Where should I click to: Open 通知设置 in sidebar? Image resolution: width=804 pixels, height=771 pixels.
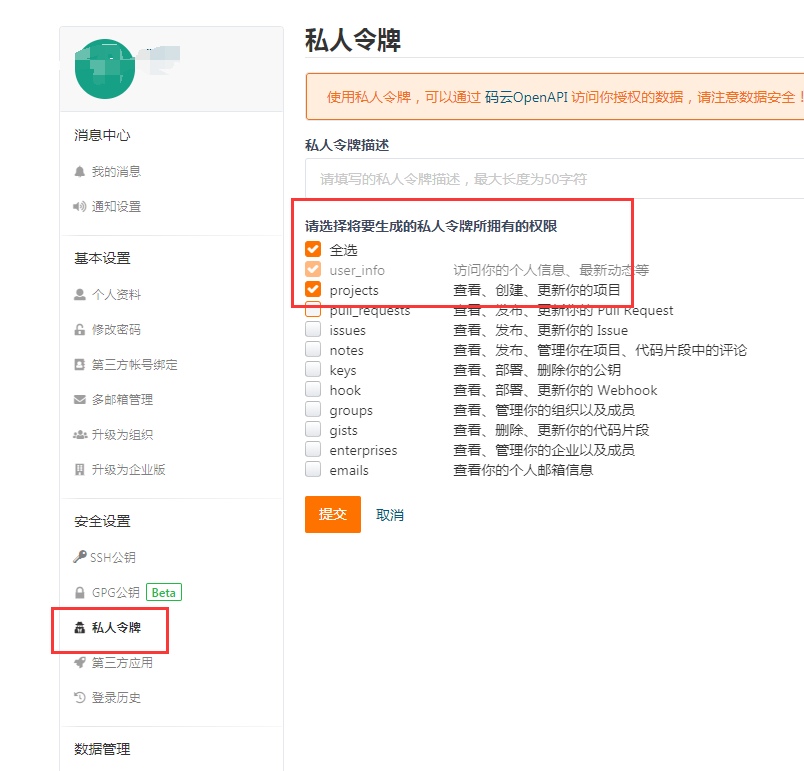[x=116, y=207]
